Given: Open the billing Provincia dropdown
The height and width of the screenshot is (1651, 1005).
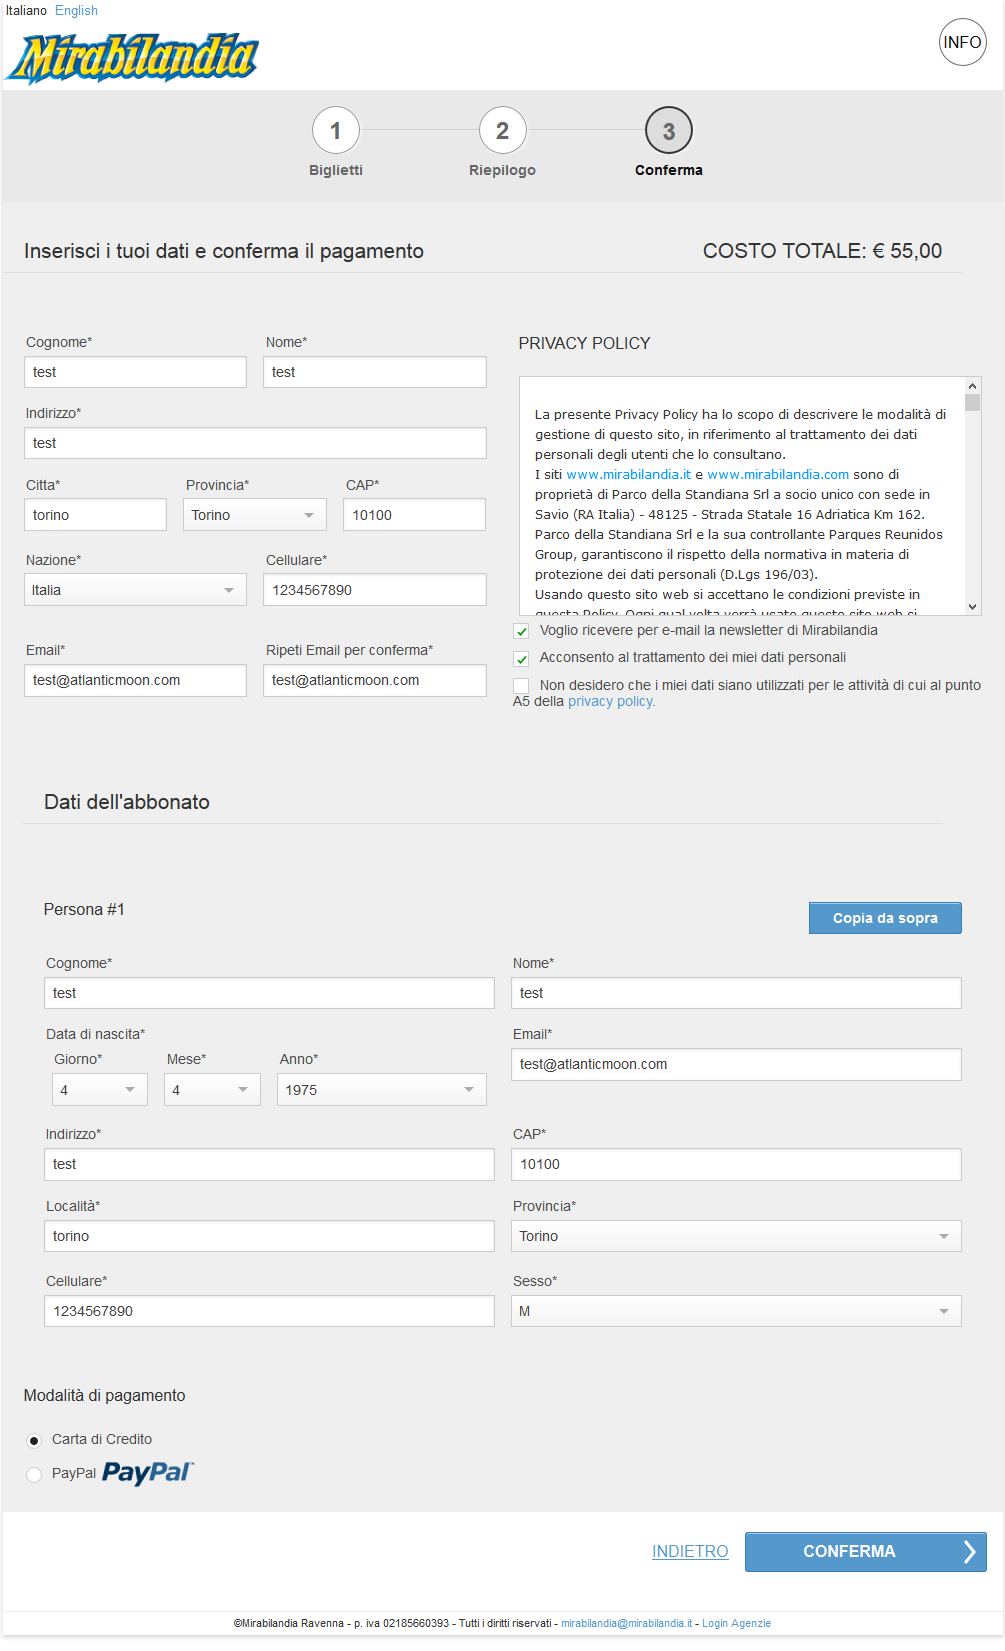Looking at the screenshot, I should coord(255,515).
